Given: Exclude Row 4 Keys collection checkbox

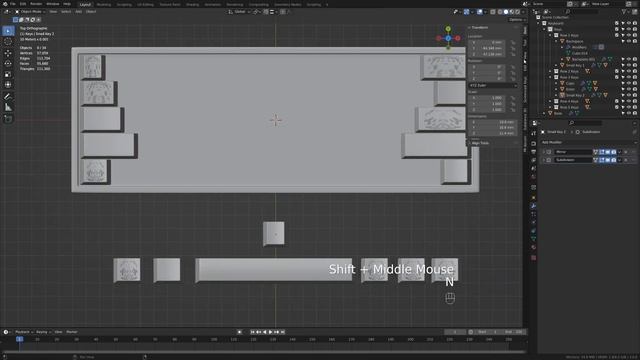Looking at the screenshot, I should [x=617, y=101].
